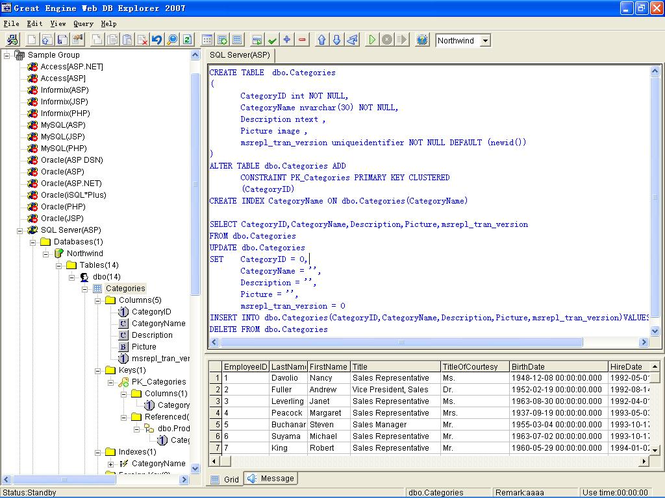665x498 pixels.
Task: Click the green Refresh toolbar icon
Action: [x=187, y=40]
